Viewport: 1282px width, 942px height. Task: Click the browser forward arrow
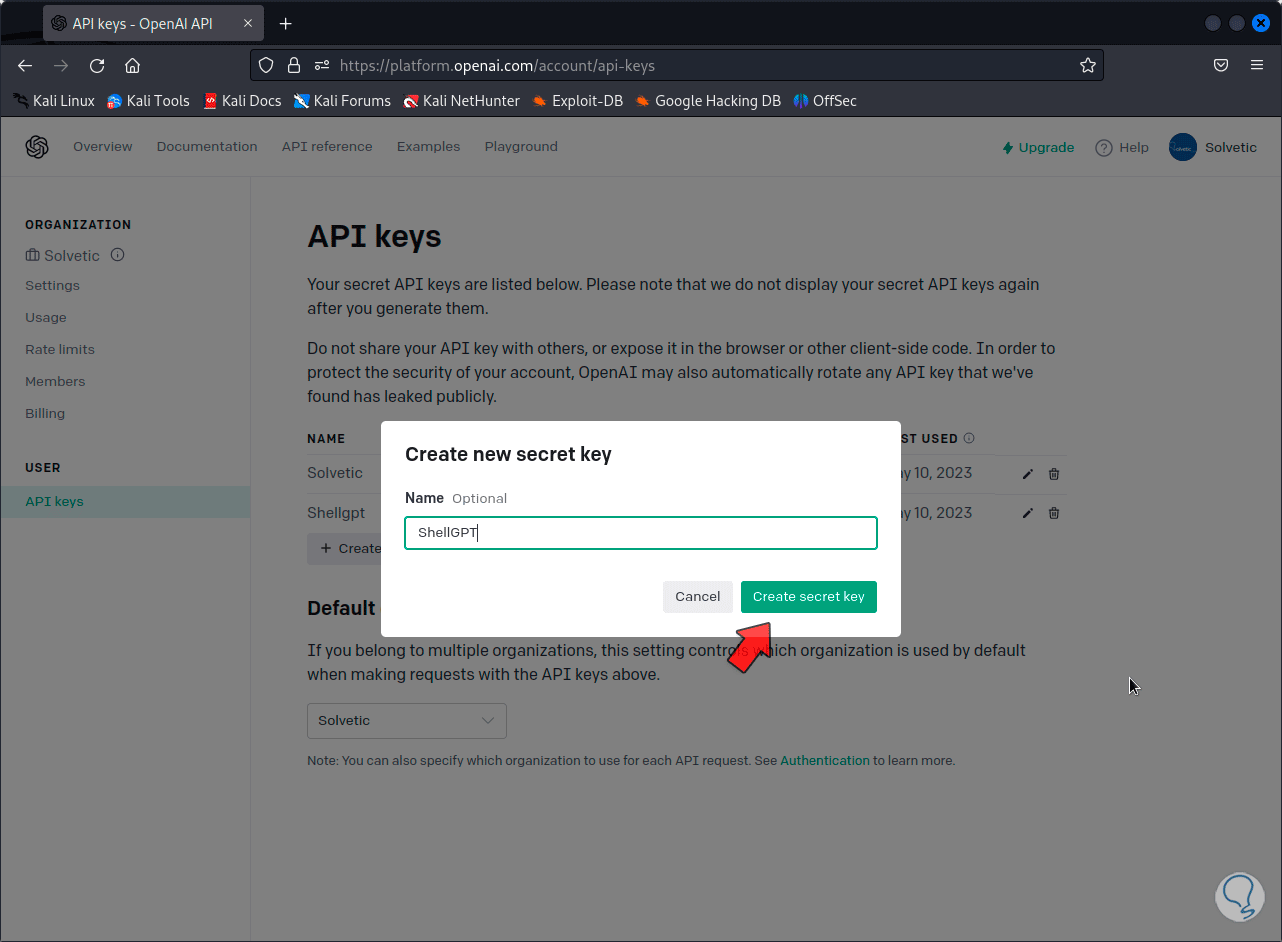(x=61, y=66)
